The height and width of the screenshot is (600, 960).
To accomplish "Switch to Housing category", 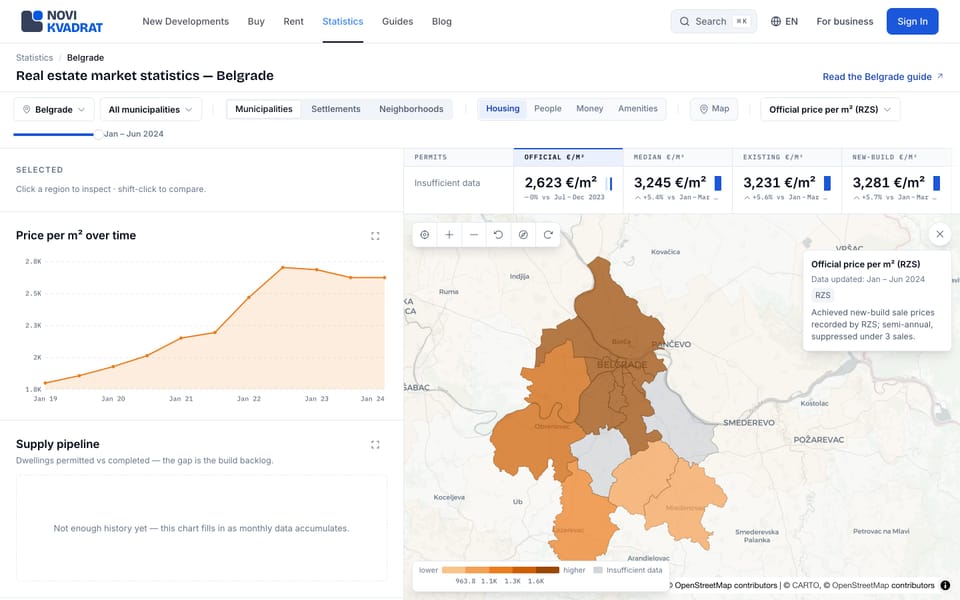I will pyautogui.click(x=503, y=109).
